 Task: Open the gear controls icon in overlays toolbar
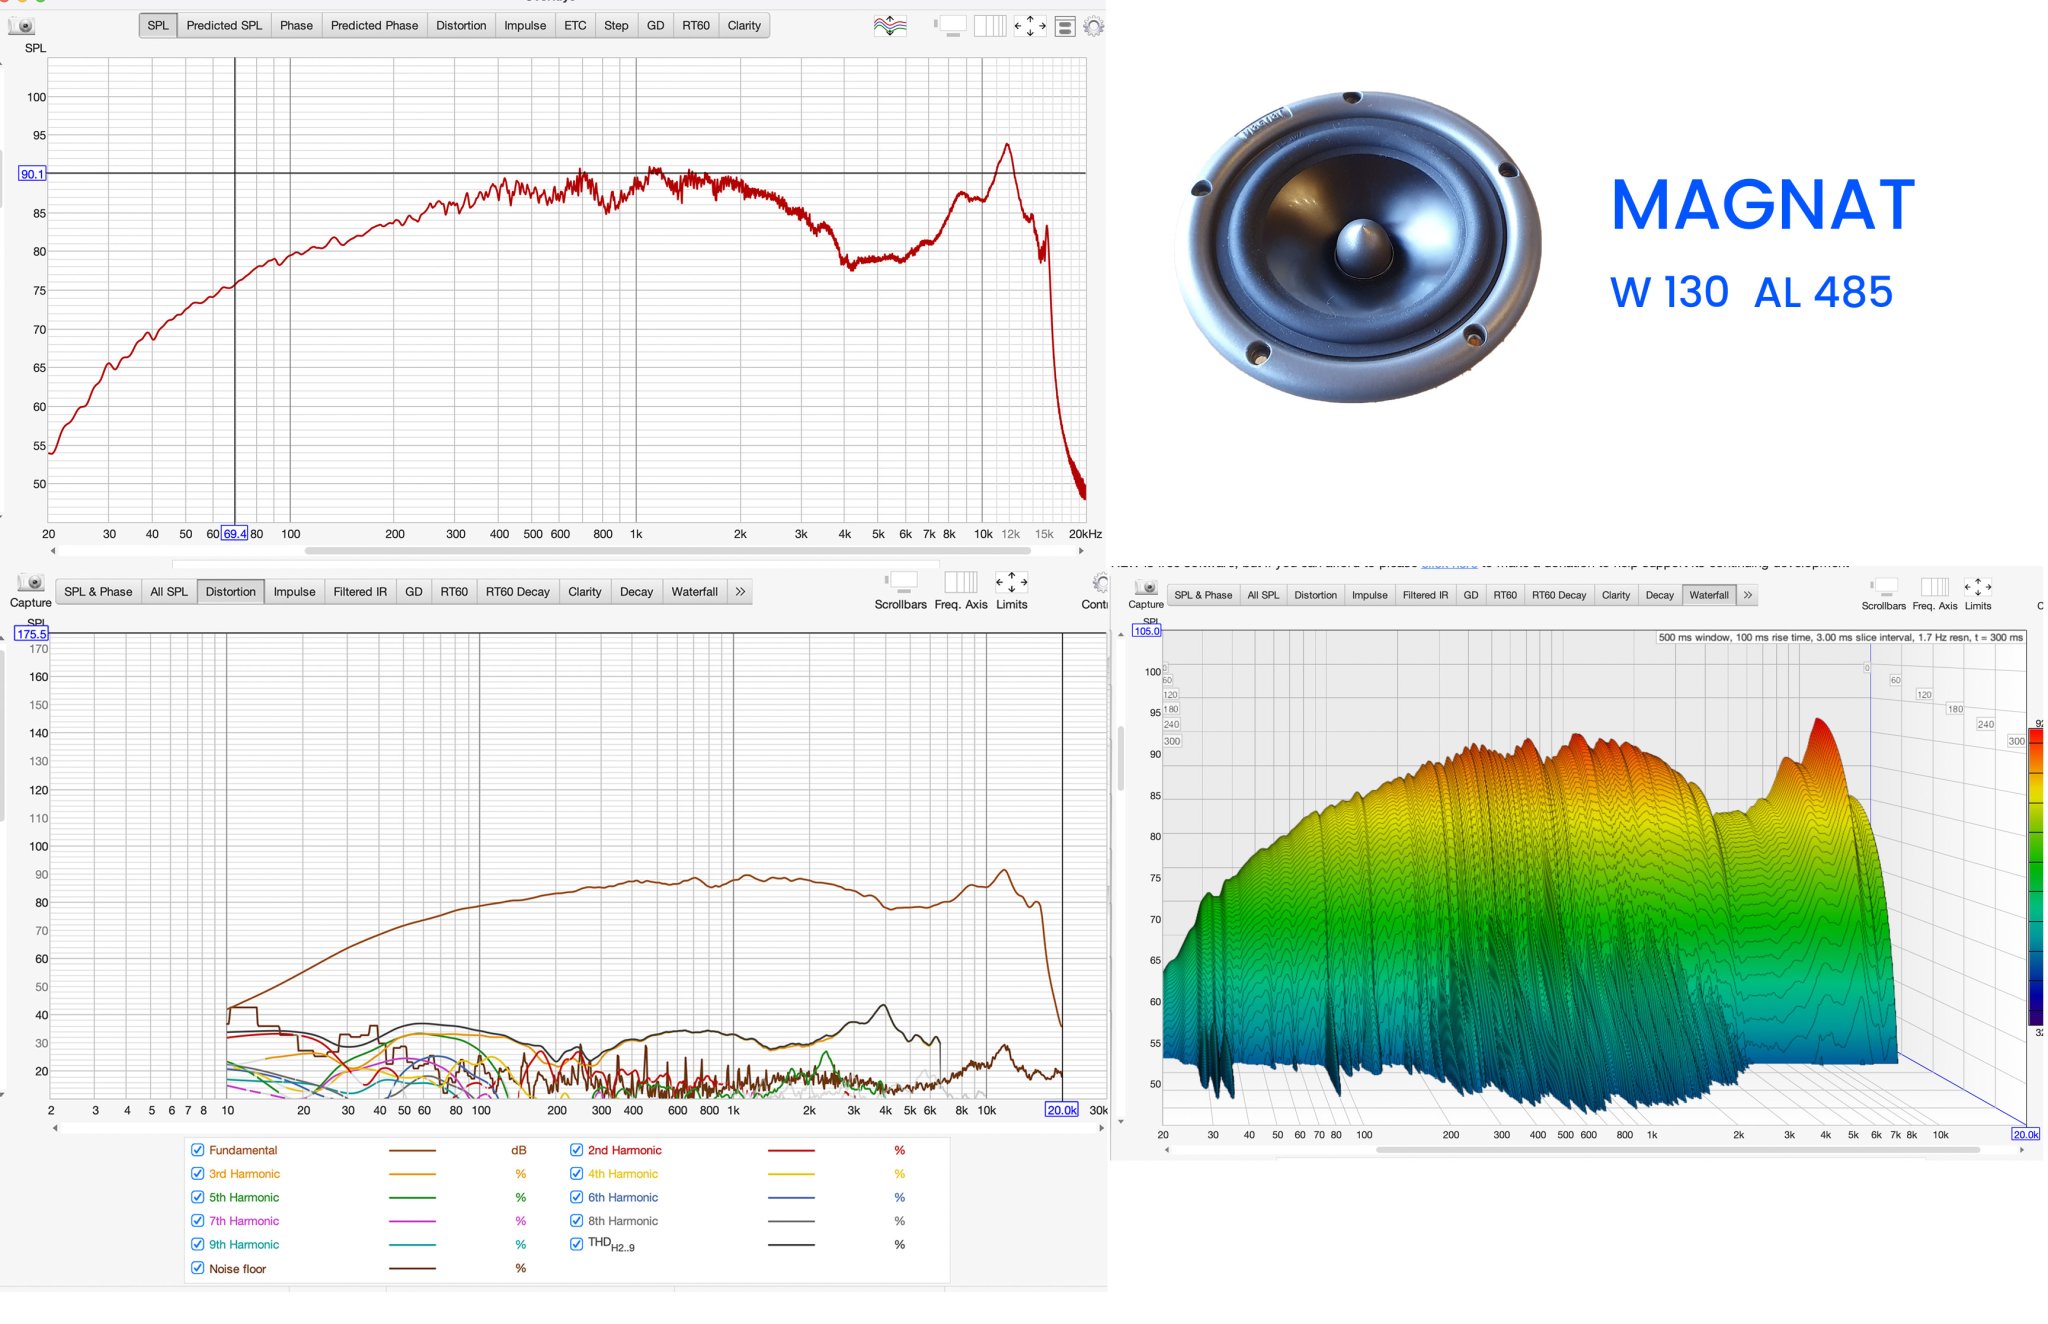click(1093, 27)
